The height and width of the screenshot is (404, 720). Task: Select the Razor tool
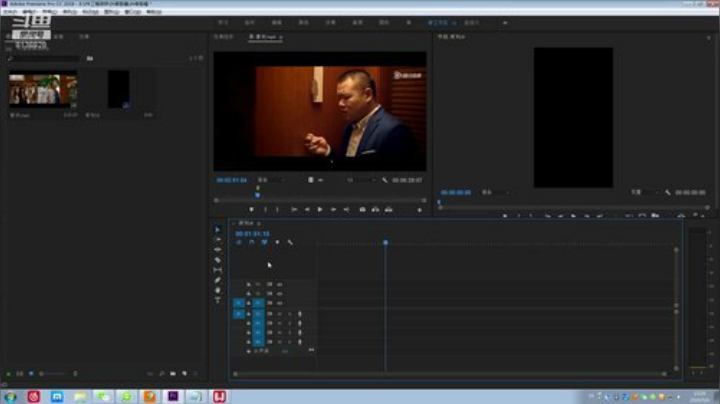click(x=217, y=260)
